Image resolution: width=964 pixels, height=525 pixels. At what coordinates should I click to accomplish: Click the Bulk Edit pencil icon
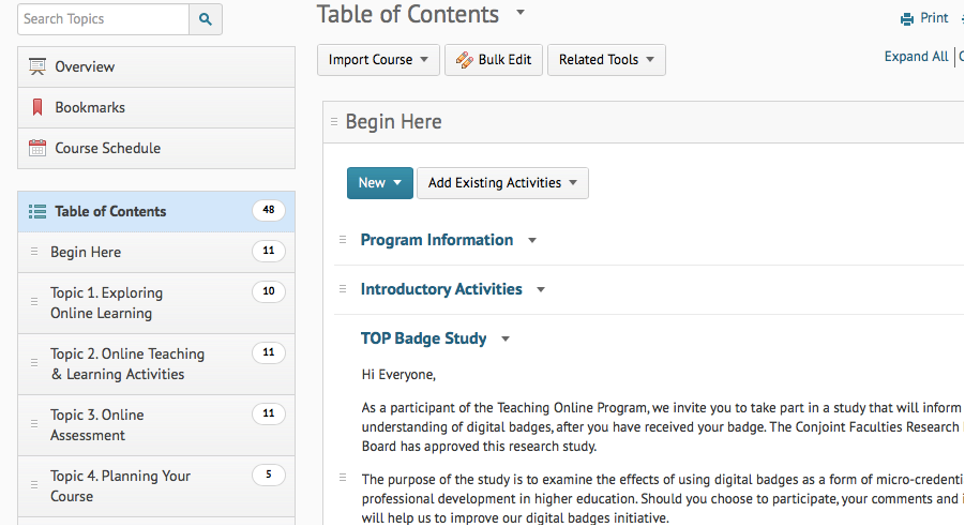[464, 60]
